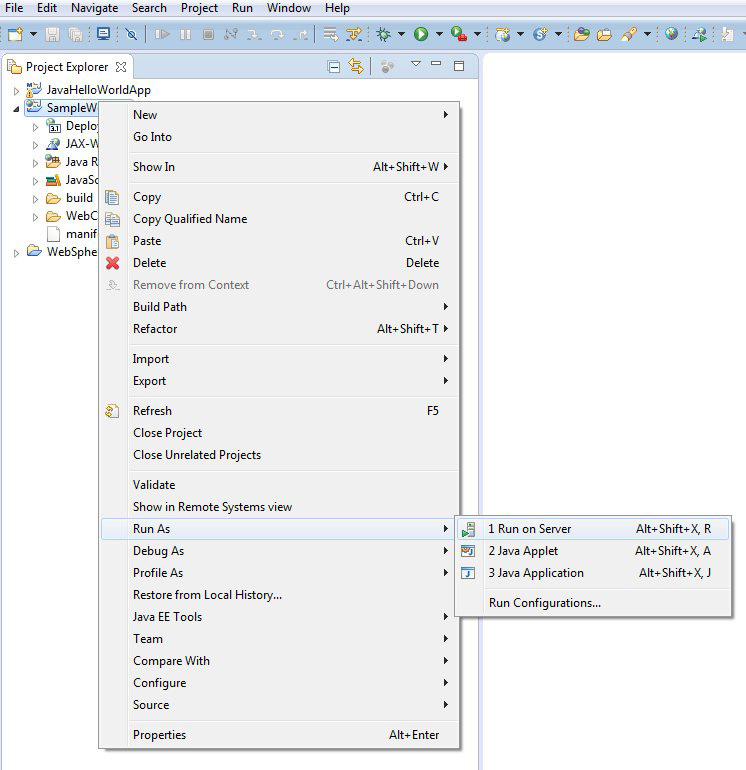Click the Suspend debug icon

(185, 34)
